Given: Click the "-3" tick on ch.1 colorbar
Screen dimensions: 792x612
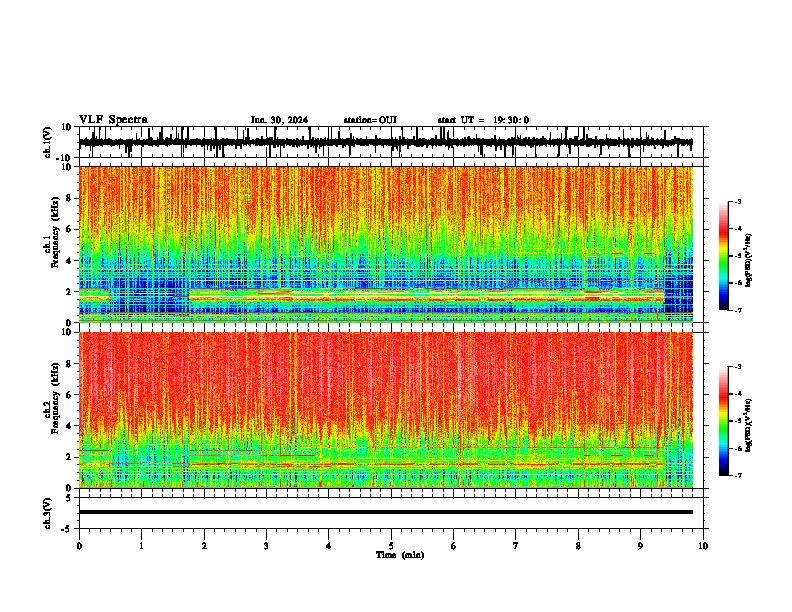Looking at the screenshot, I should point(738,201).
